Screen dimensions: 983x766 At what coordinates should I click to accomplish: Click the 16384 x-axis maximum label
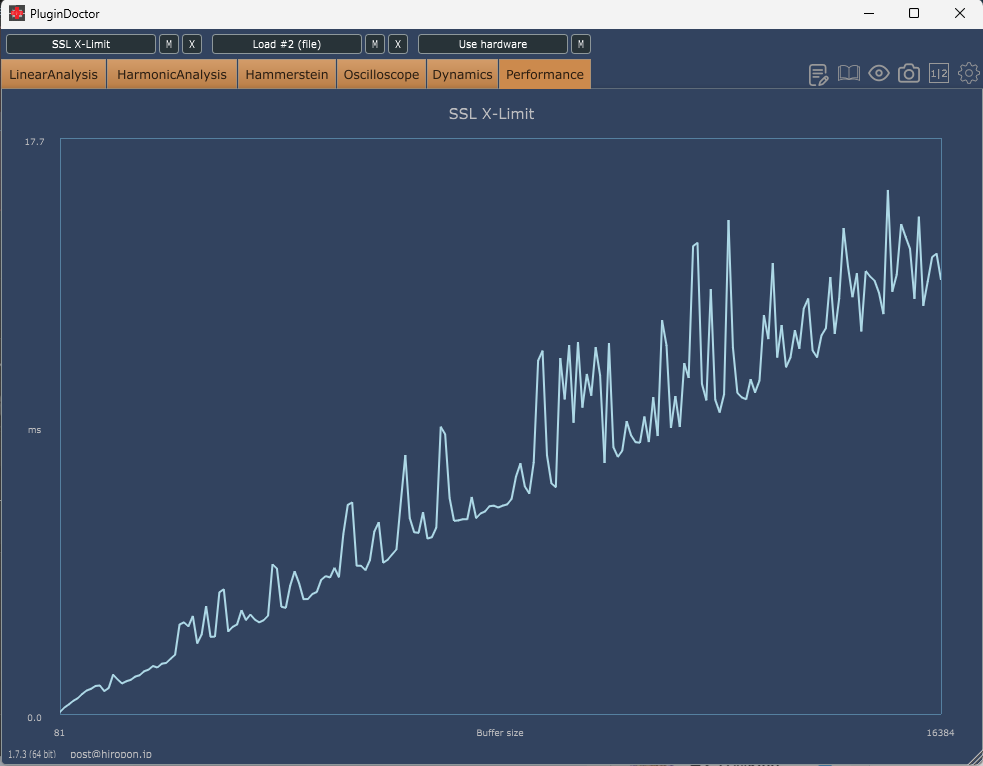940,732
